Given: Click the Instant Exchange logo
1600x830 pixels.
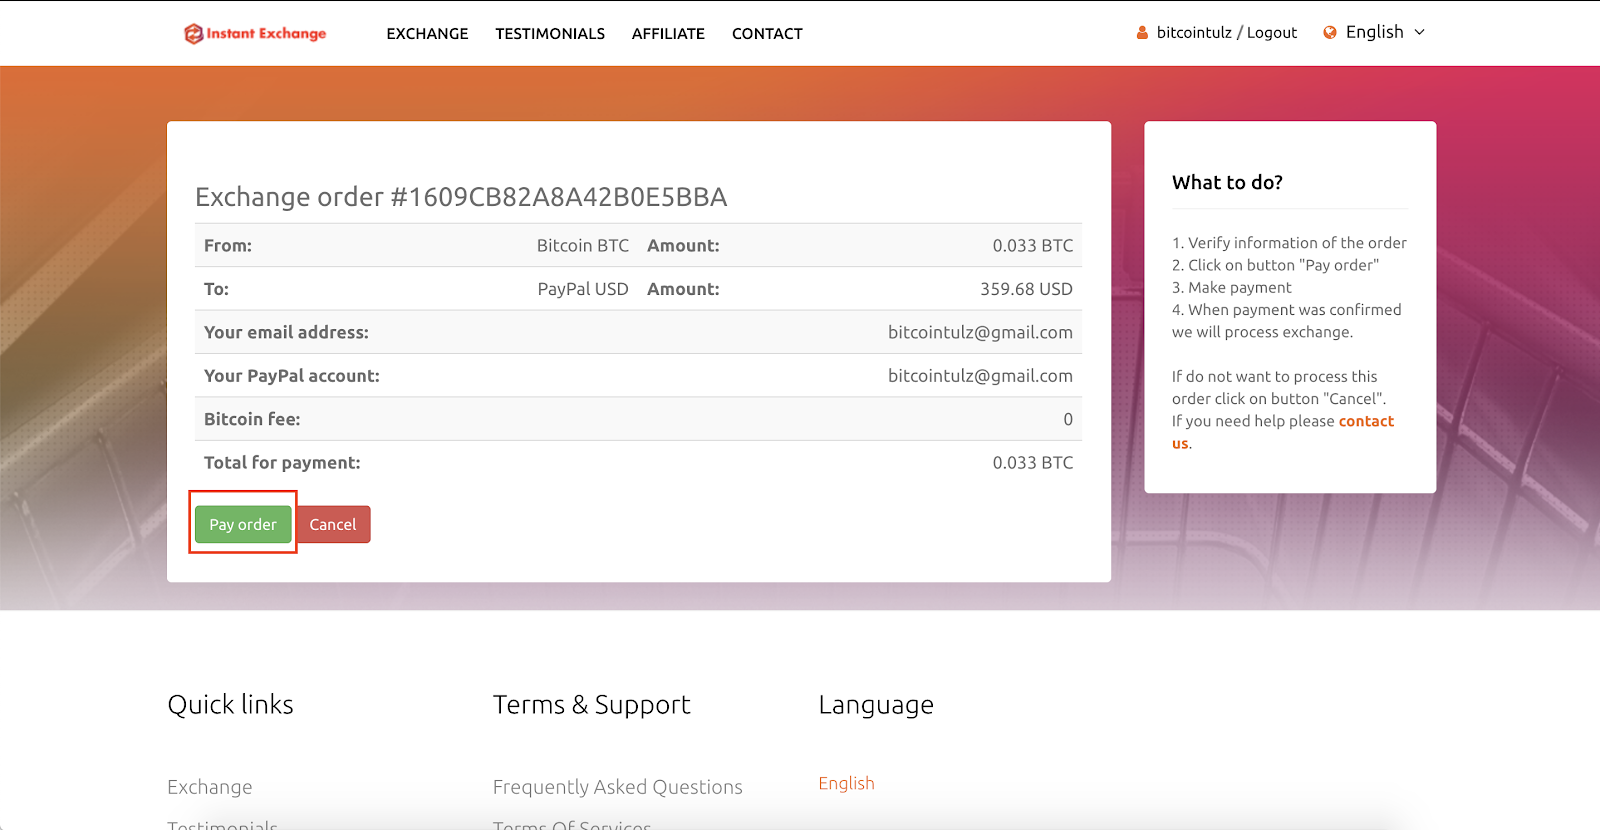Looking at the screenshot, I should click(255, 33).
